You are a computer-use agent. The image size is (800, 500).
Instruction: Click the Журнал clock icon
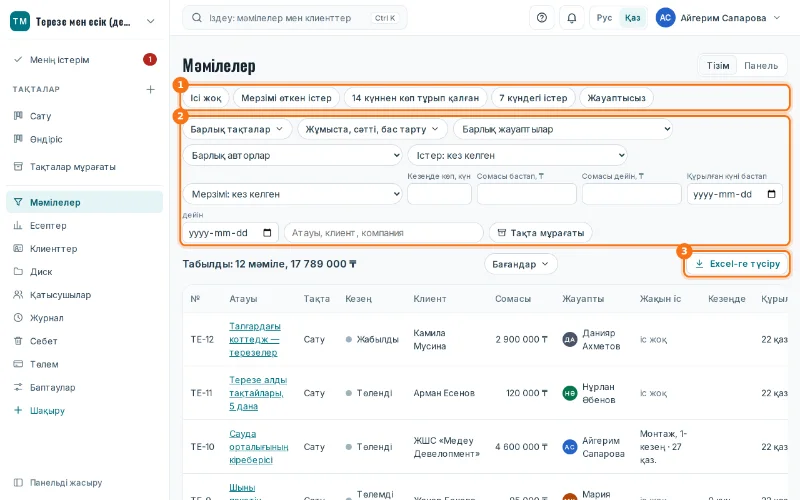click(x=18, y=317)
